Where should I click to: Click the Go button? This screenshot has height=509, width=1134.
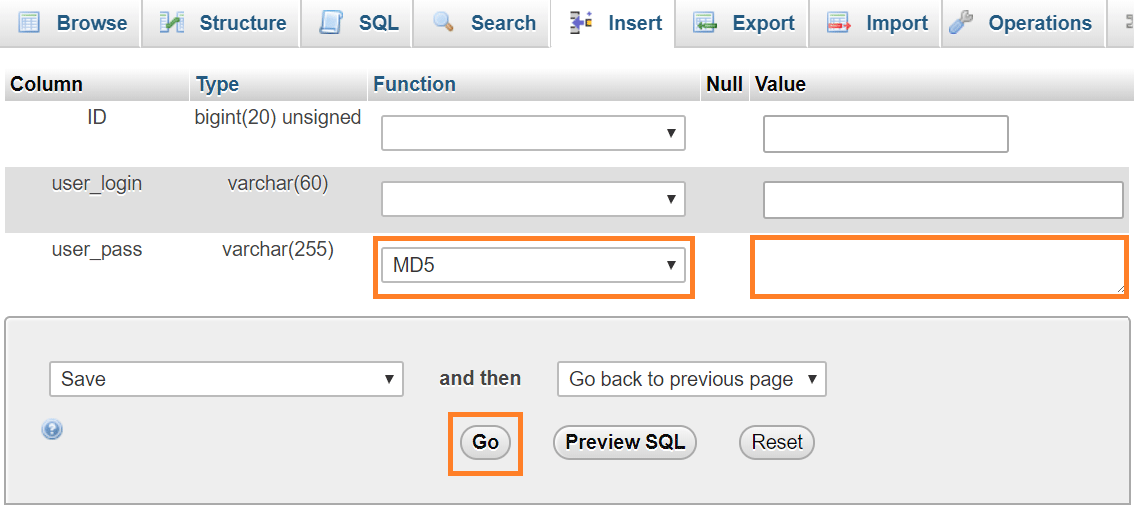[485, 442]
